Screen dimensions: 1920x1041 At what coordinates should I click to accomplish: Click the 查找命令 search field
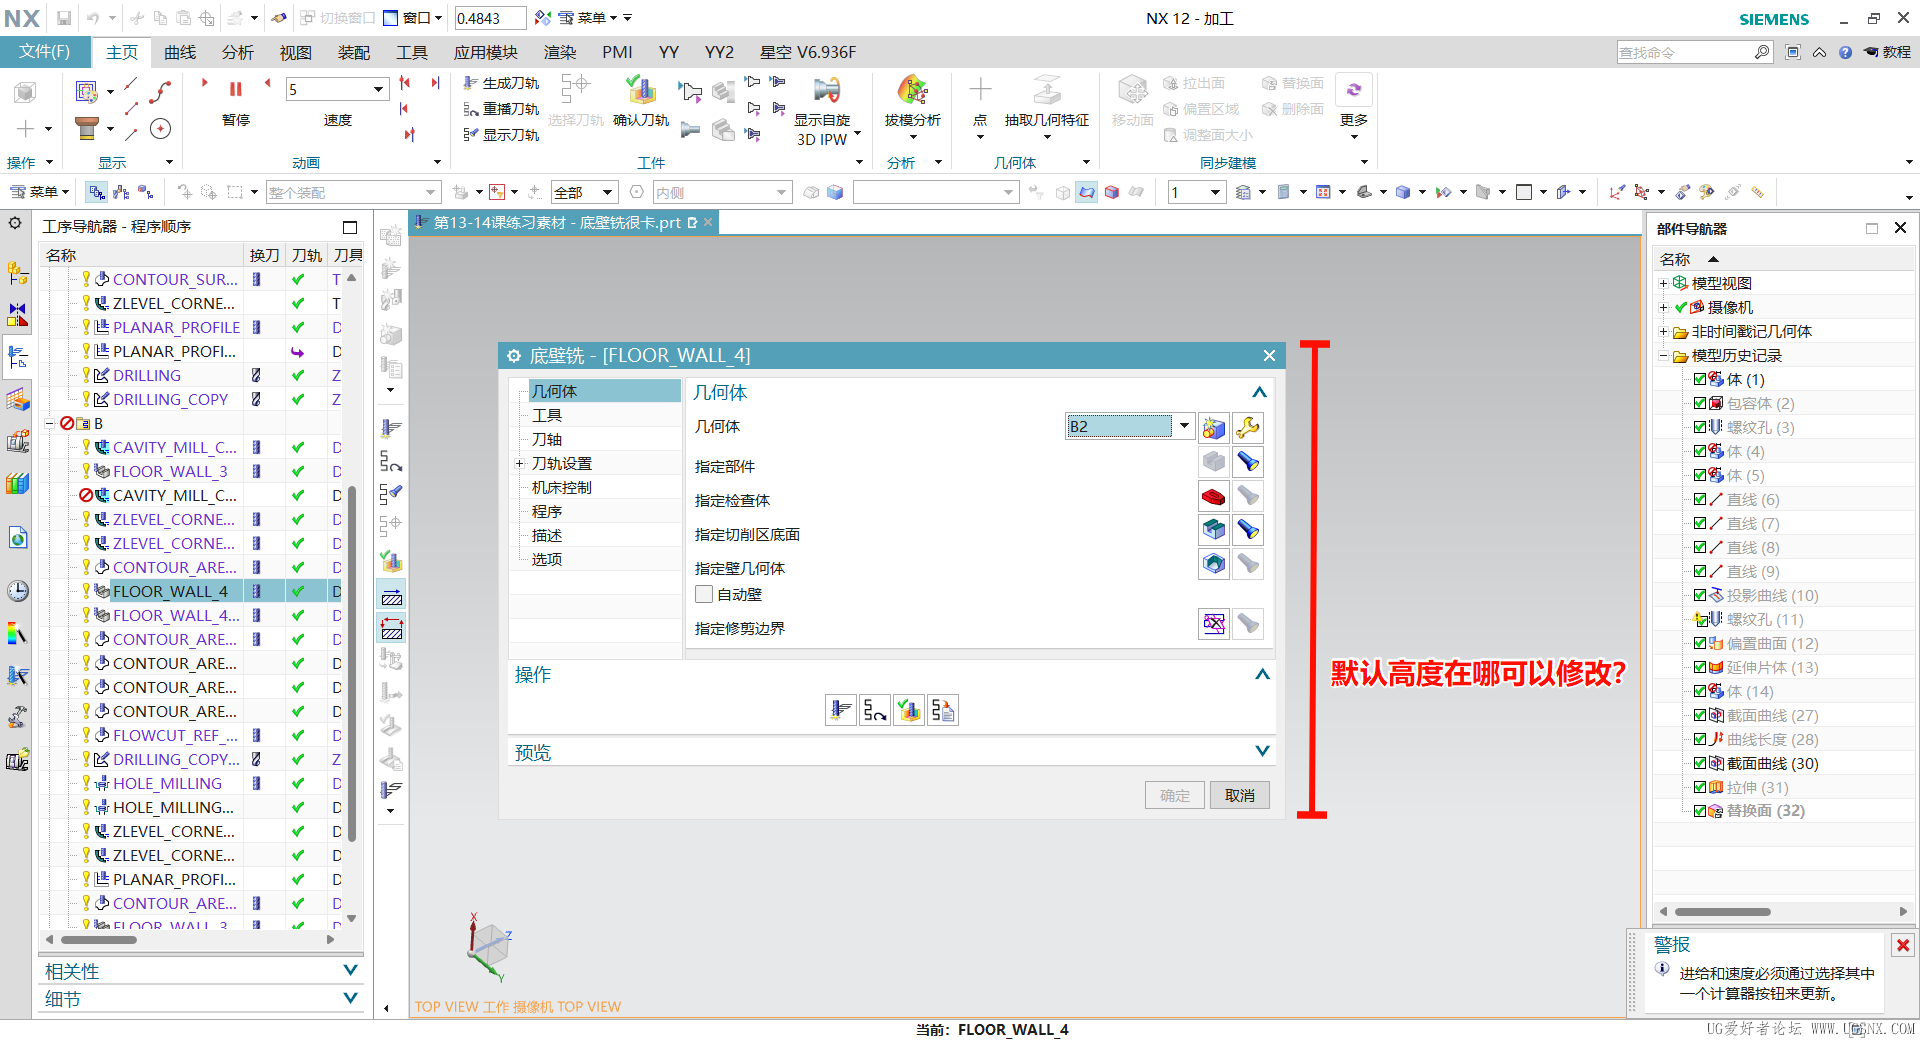pos(1686,52)
